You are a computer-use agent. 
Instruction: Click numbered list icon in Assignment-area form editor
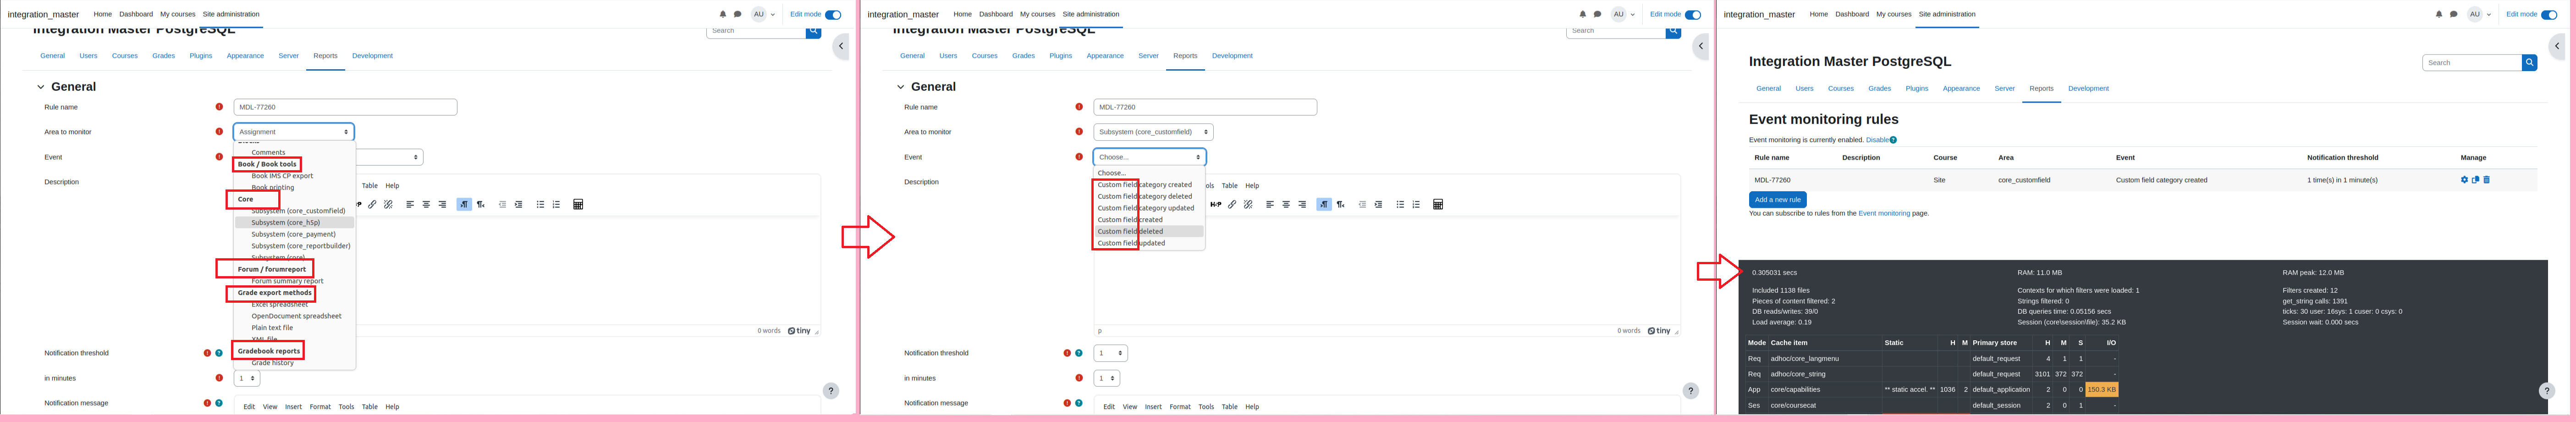556,204
